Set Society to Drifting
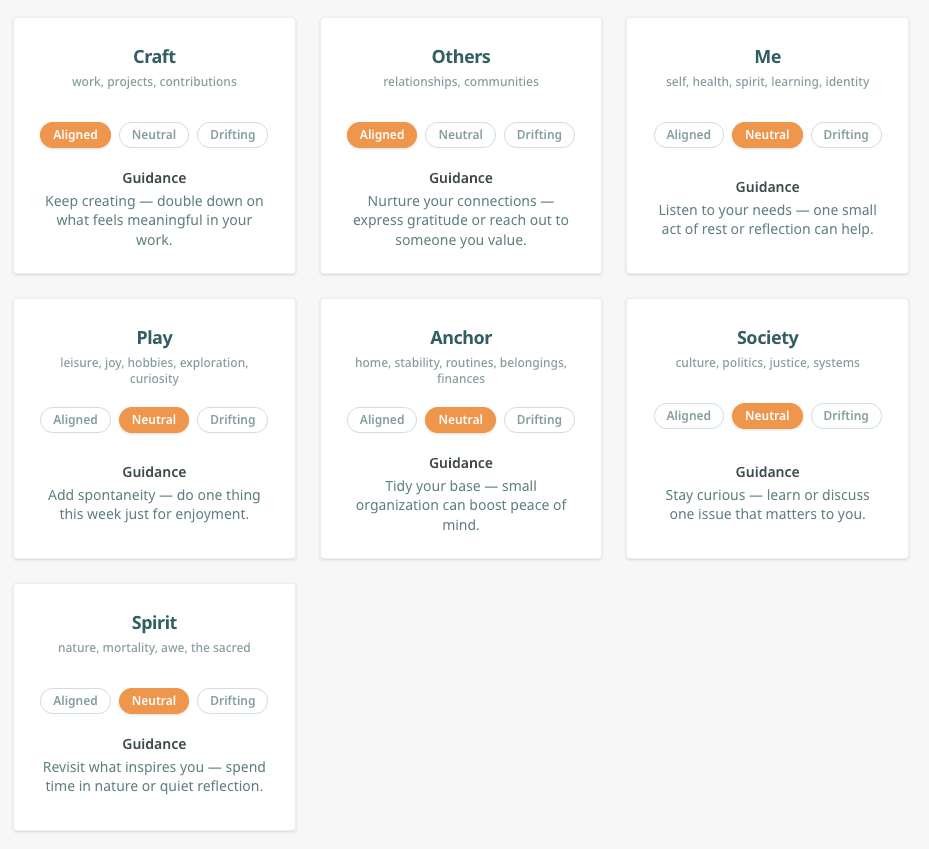 pyautogui.click(x=846, y=416)
